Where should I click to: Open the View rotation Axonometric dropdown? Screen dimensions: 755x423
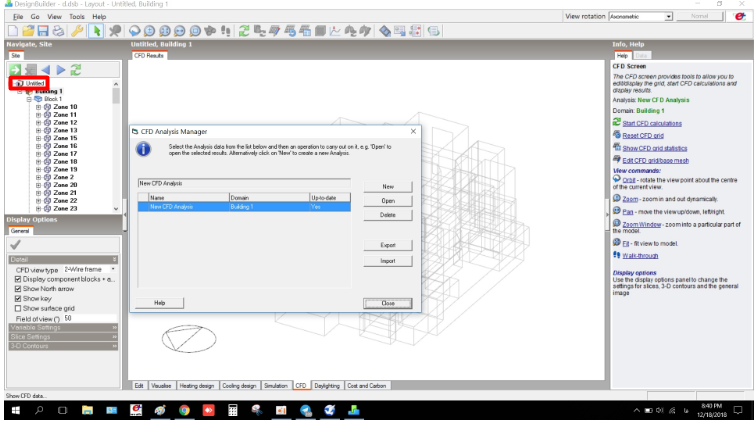pos(640,16)
